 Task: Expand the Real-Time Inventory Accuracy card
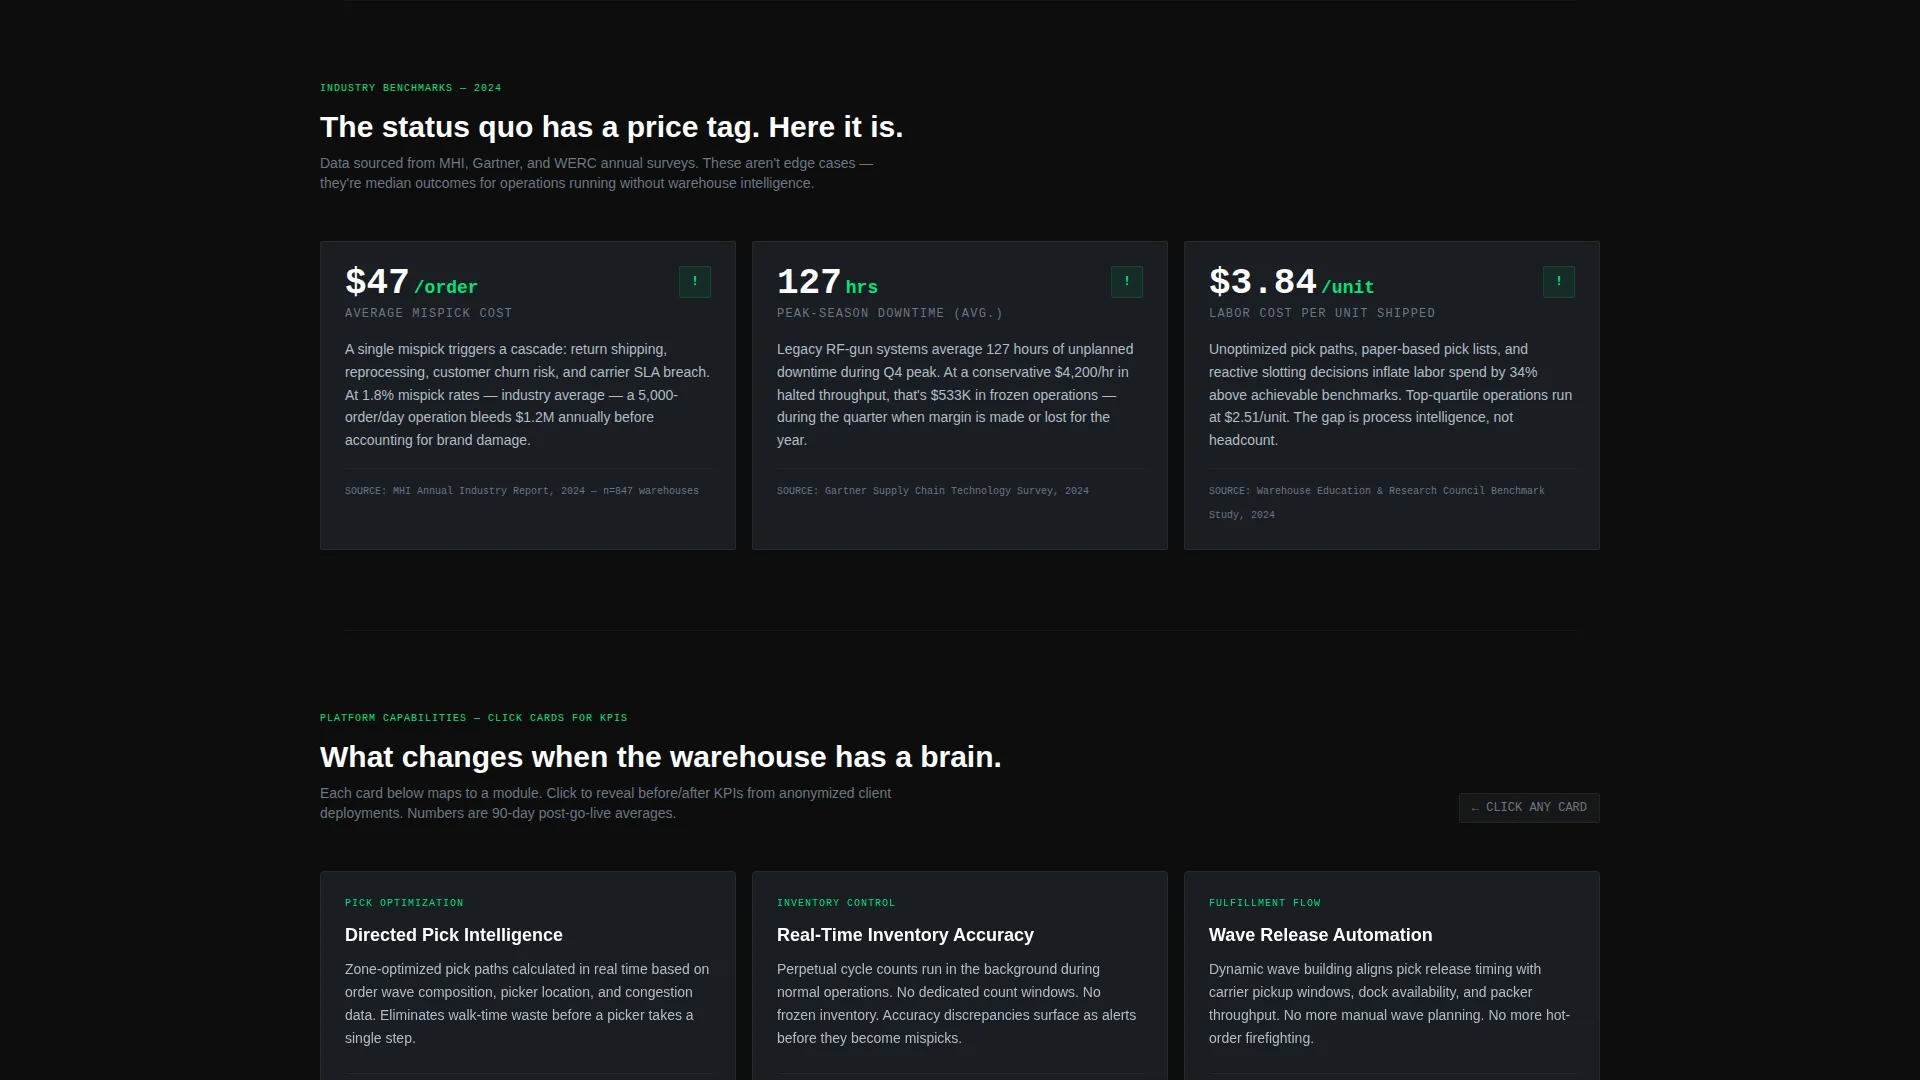pyautogui.click(x=960, y=975)
